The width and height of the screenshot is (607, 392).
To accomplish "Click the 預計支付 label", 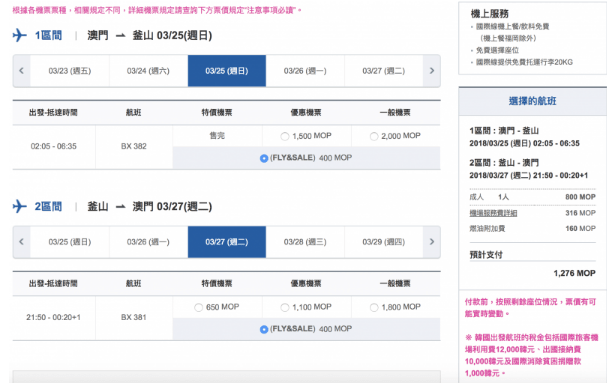I will click(486, 255).
